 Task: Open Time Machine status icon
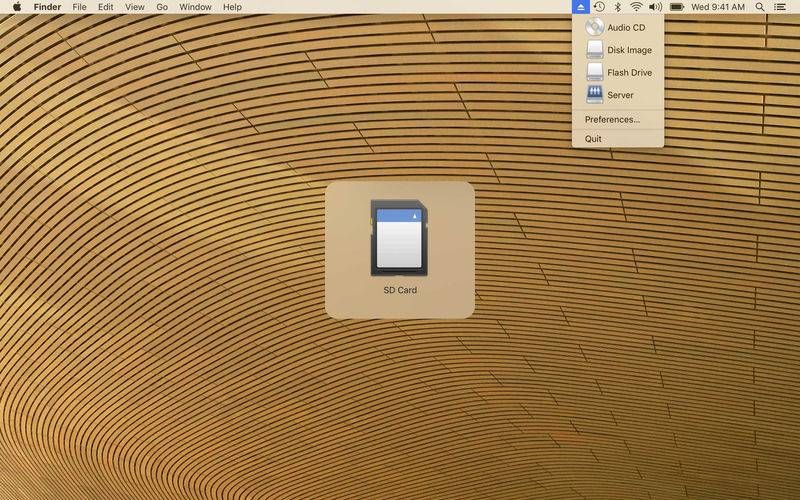click(599, 7)
